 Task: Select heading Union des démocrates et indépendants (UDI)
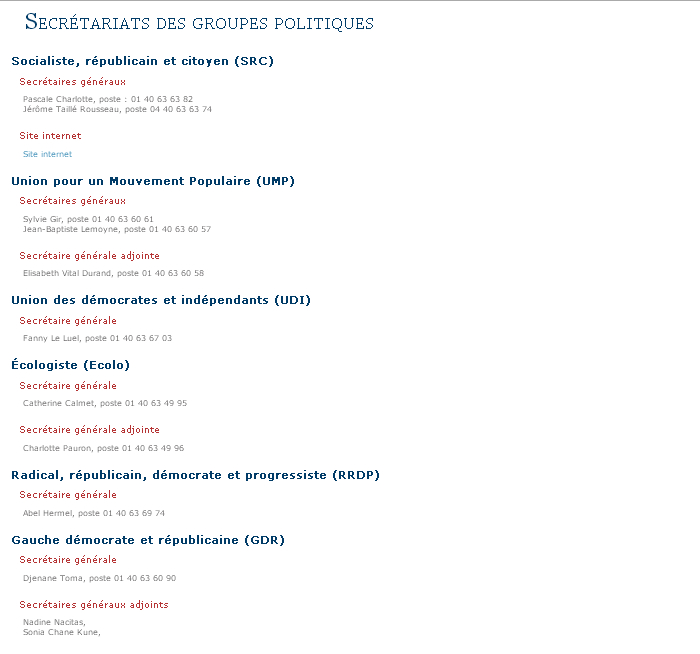click(x=161, y=300)
